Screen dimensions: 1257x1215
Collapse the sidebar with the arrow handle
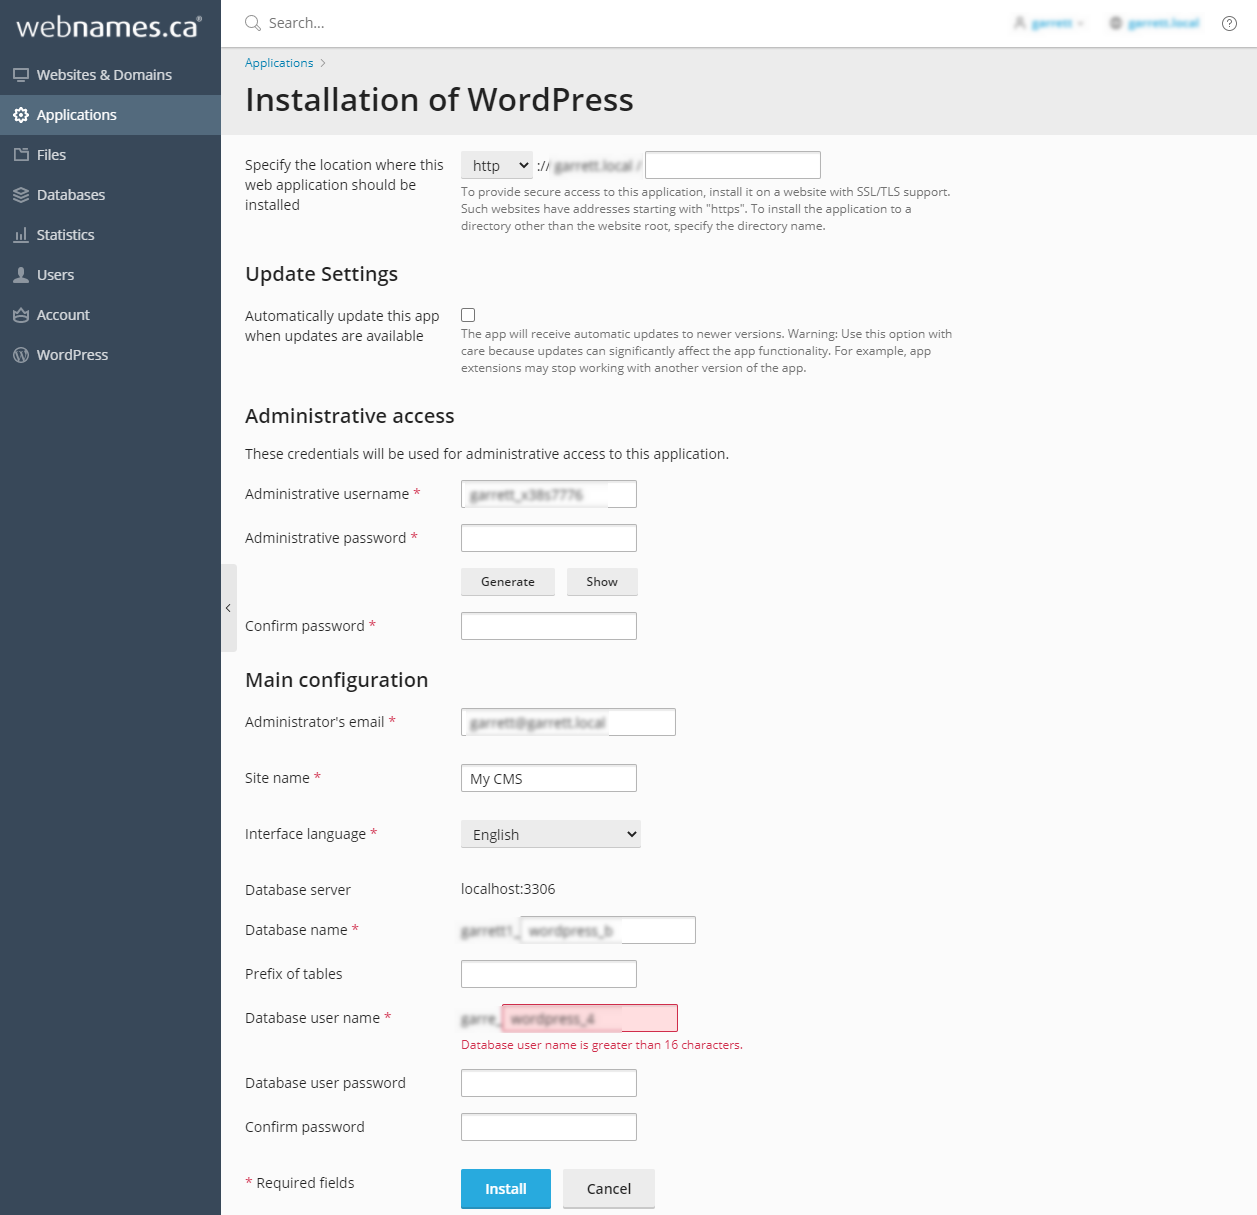click(229, 608)
